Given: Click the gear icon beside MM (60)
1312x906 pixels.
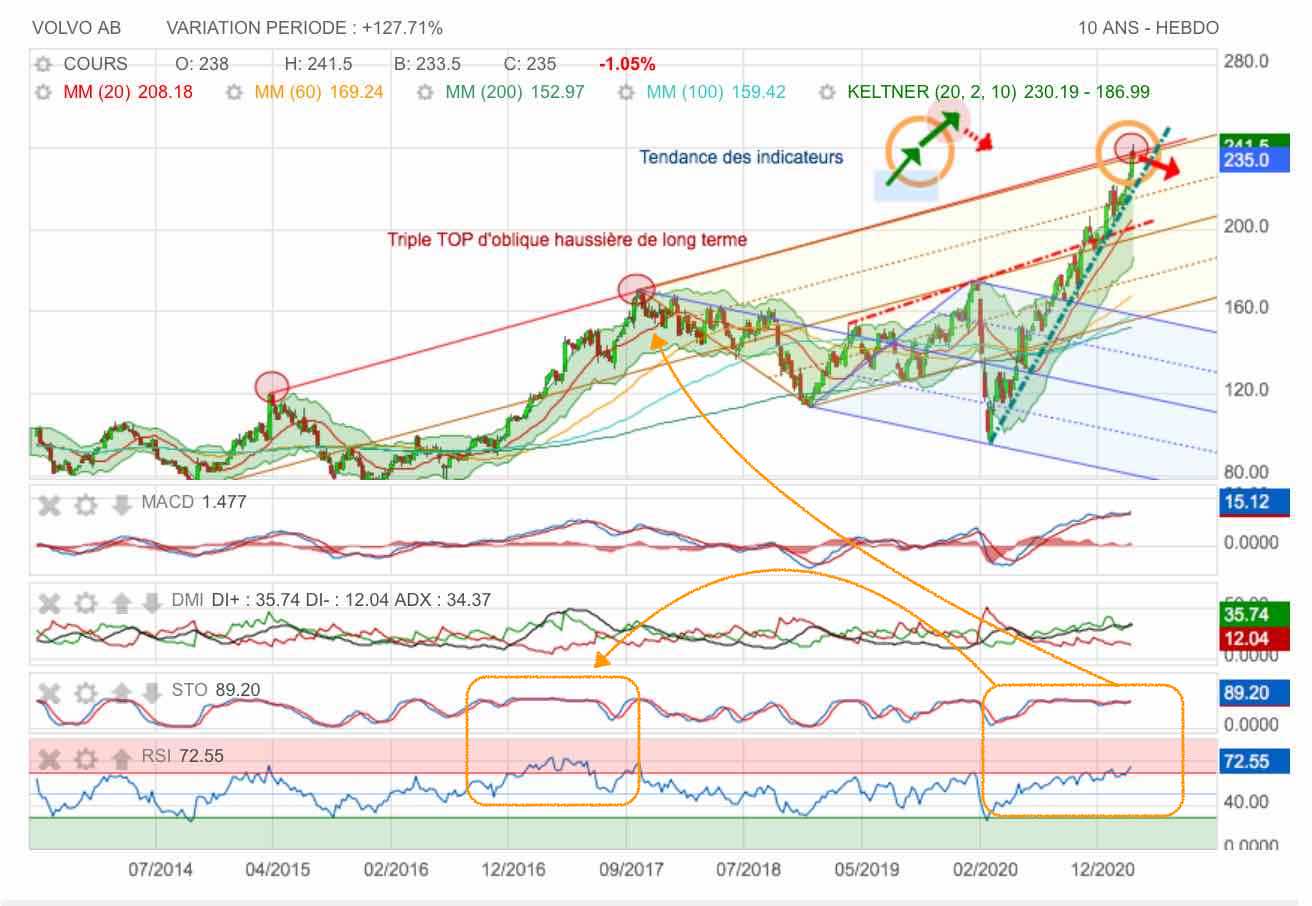Looking at the screenshot, I should [234, 92].
